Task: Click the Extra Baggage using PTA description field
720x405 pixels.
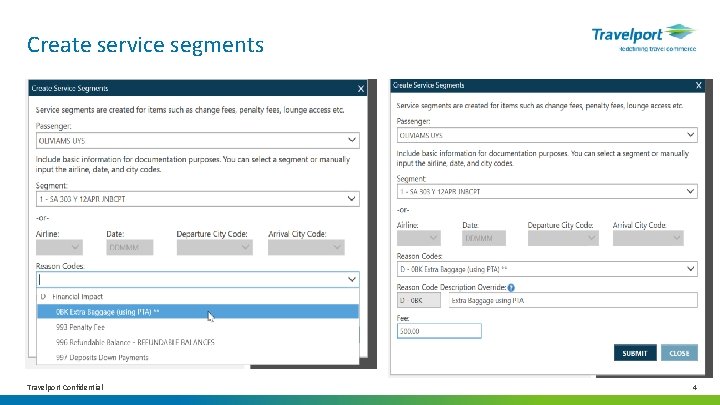Action: [573, 300]
